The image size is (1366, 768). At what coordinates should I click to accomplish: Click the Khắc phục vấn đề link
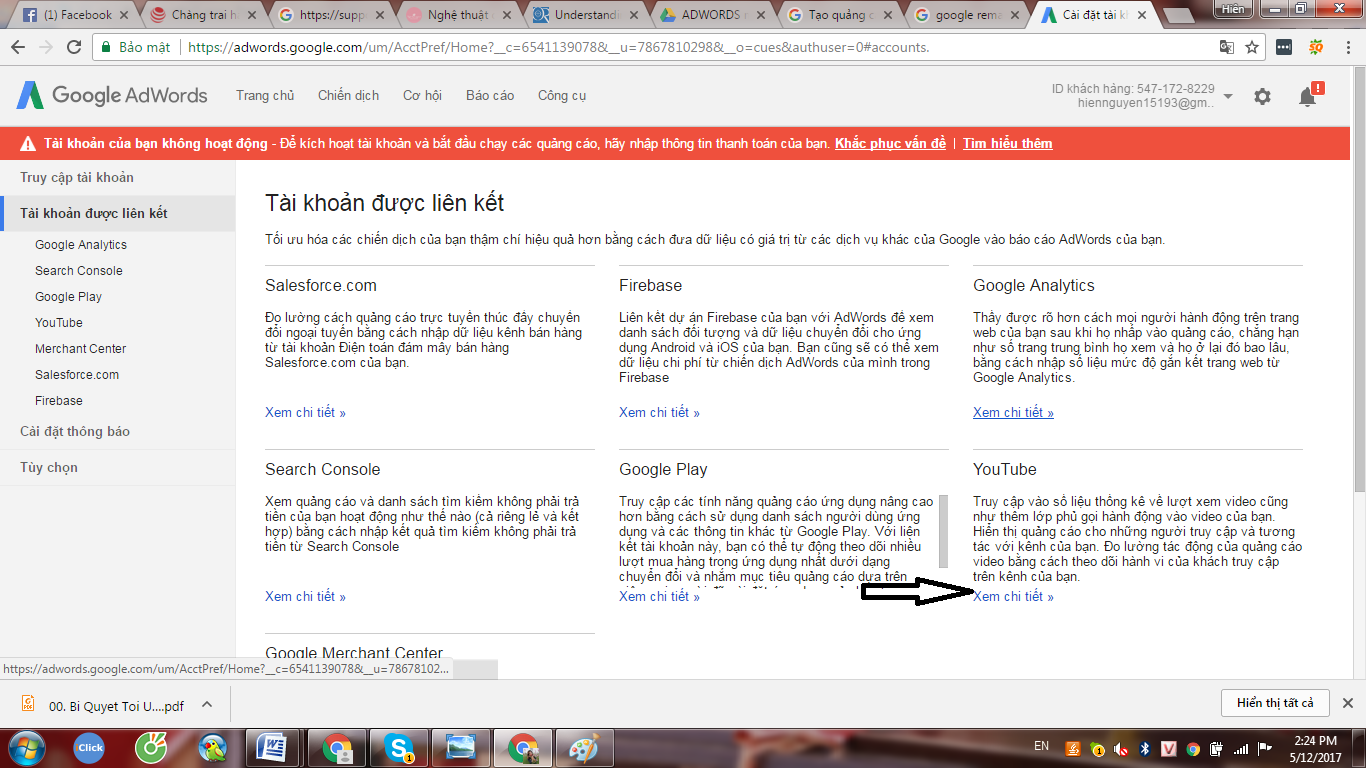[x=890, y=143]
